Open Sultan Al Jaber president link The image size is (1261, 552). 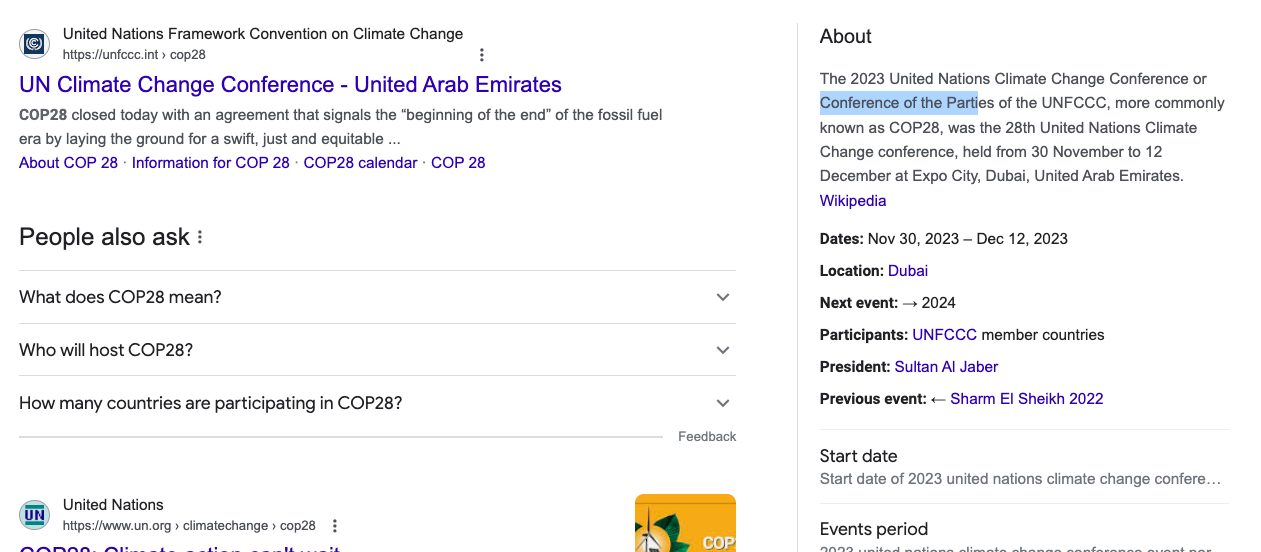click(946, 367)
